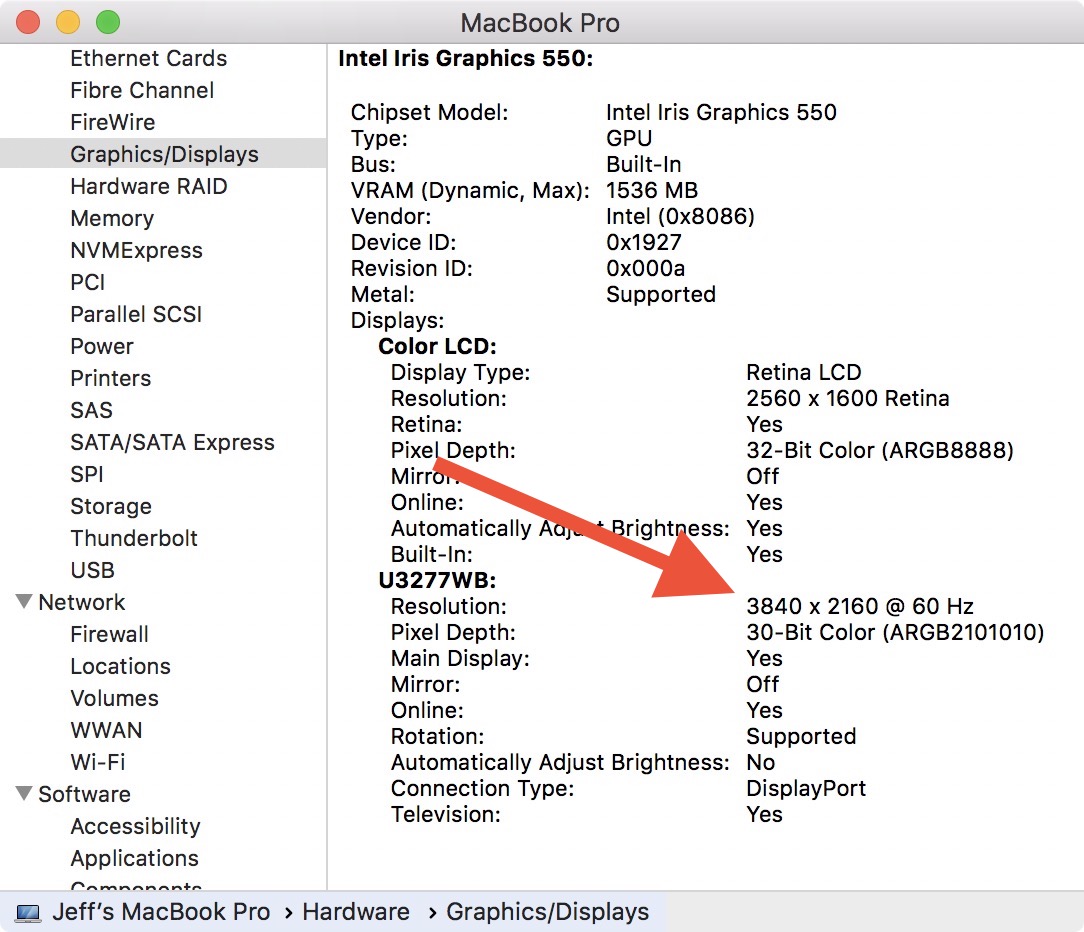Open Applications under Software
The width and height of the screenshot is (1084, 932).
coord(134,858)
